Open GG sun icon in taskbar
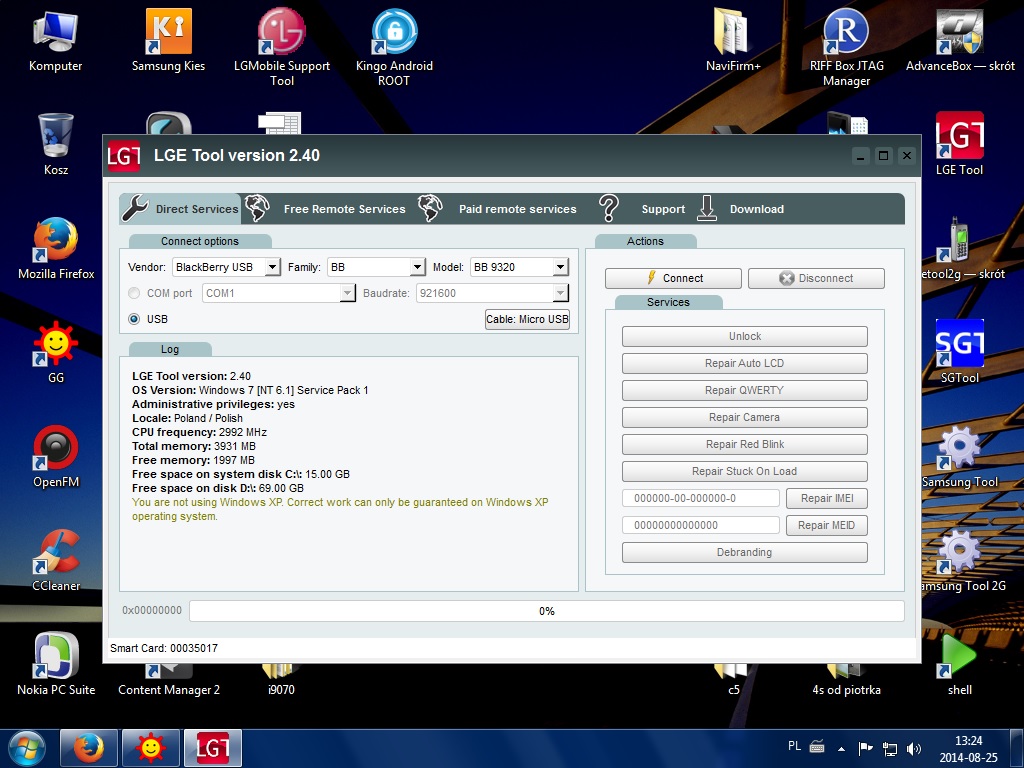The image size is (1024, 768). [151, 748]
